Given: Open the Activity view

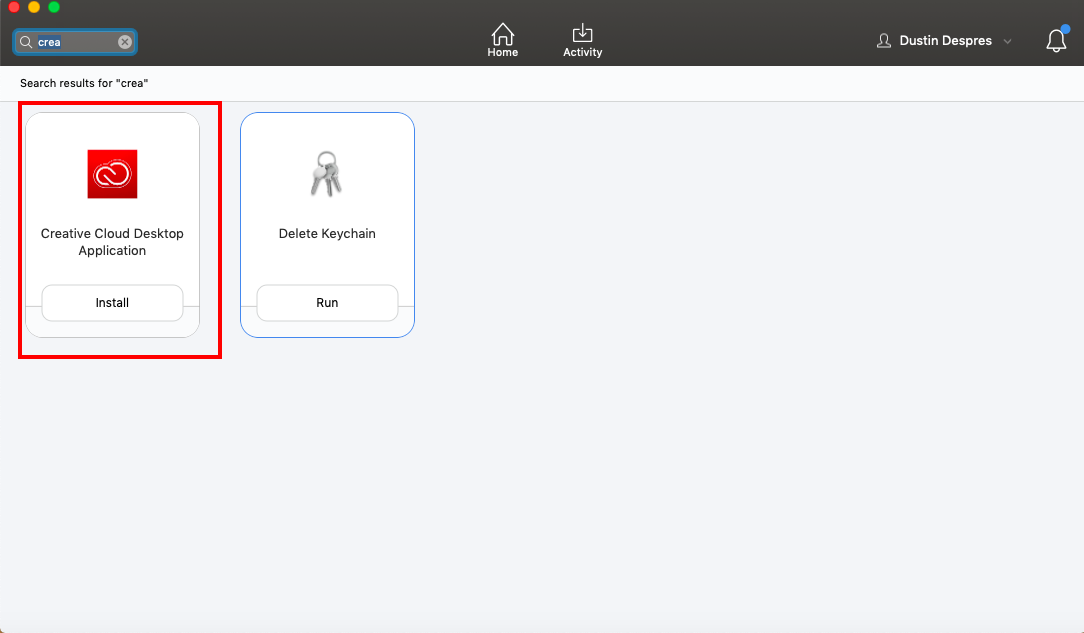Looking at the screenshot, I should pyautogui.click(x=582, y=40).
